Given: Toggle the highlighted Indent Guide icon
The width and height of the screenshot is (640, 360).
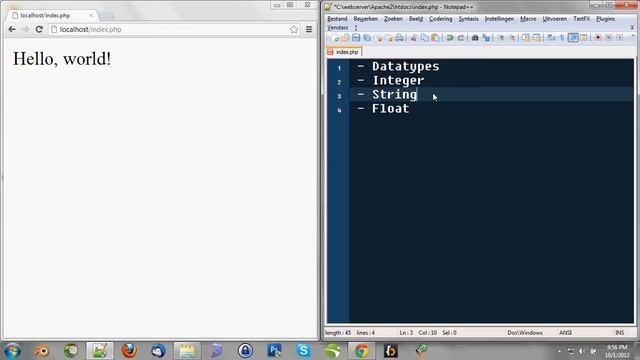Looking at the screenshot, I should (573, 38).
